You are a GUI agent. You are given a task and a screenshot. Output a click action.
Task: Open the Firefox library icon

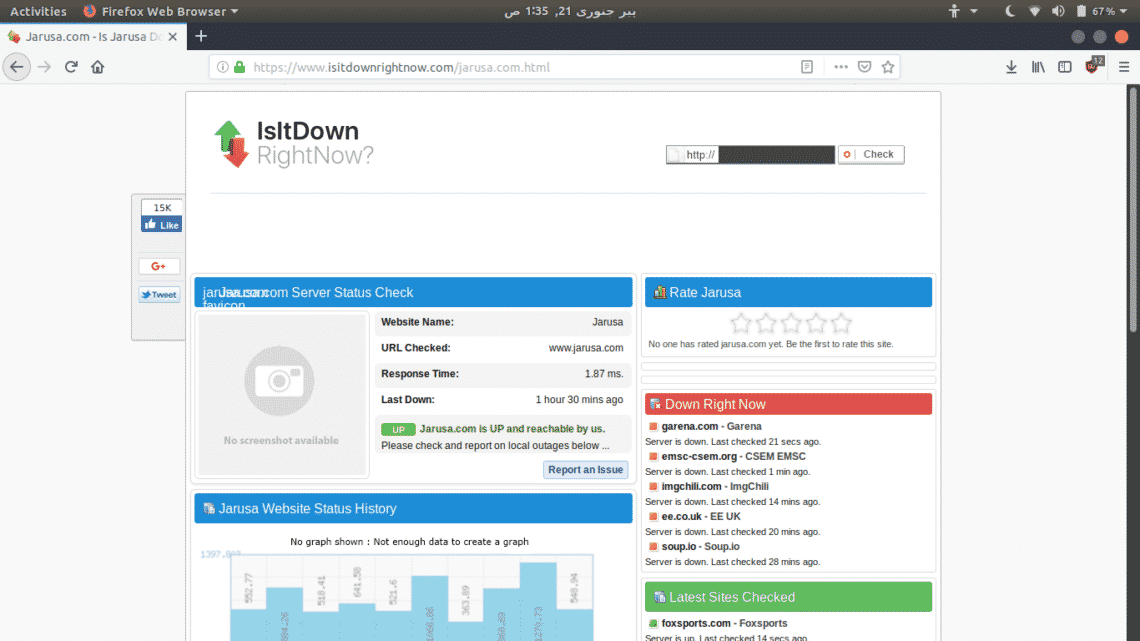[1038, 67]
